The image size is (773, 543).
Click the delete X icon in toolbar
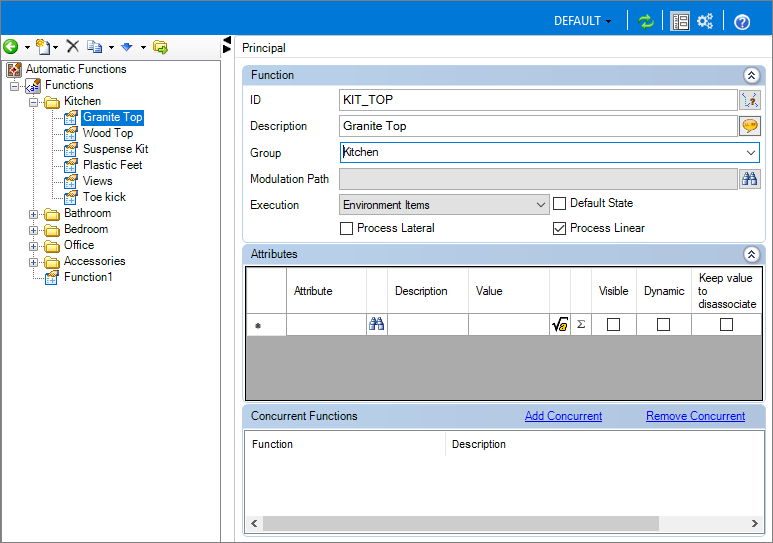coord(73,46)
